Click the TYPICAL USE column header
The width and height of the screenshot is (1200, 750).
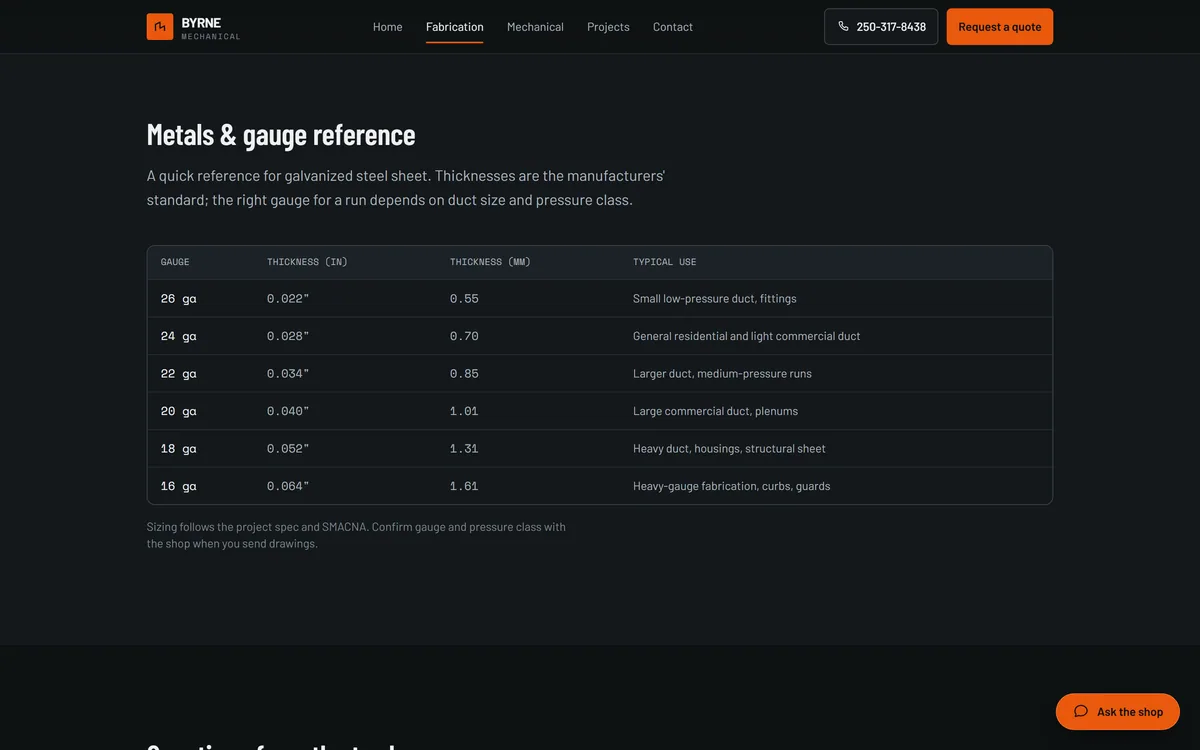point(665,262)
